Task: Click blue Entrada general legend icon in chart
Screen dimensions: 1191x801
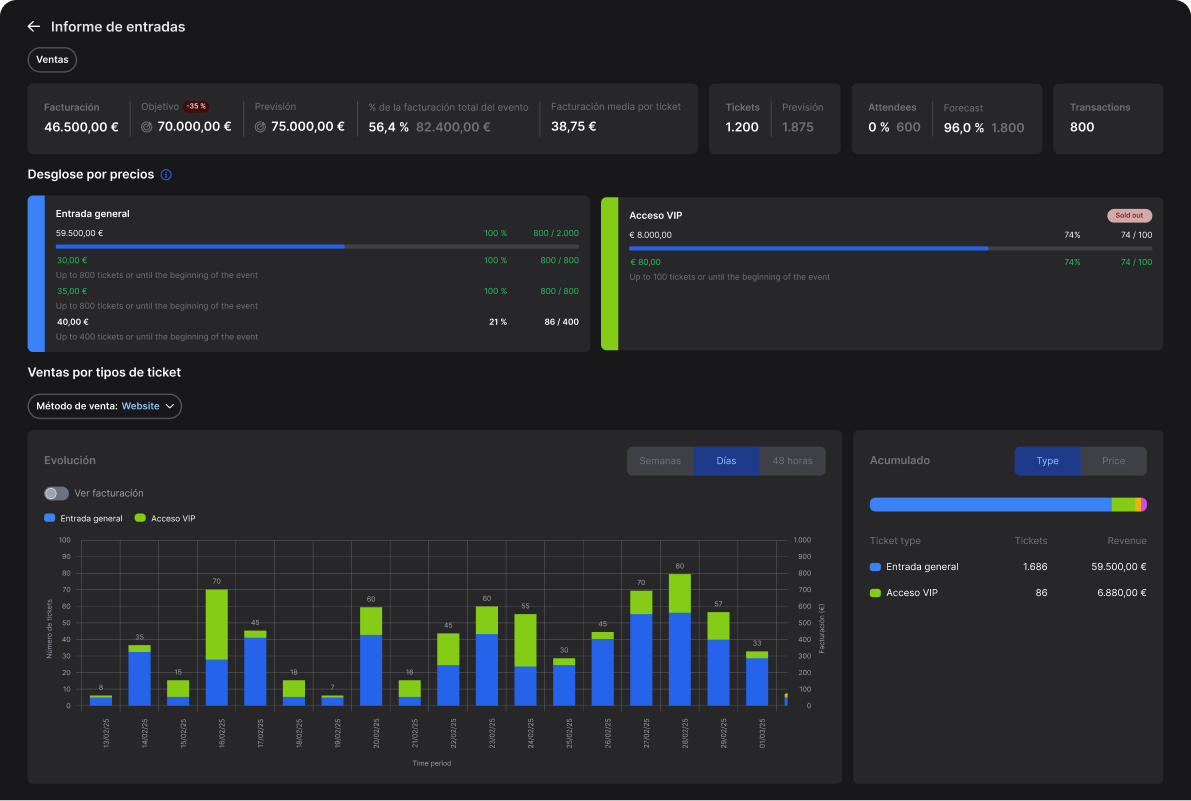Action: [x=50, y=518]
